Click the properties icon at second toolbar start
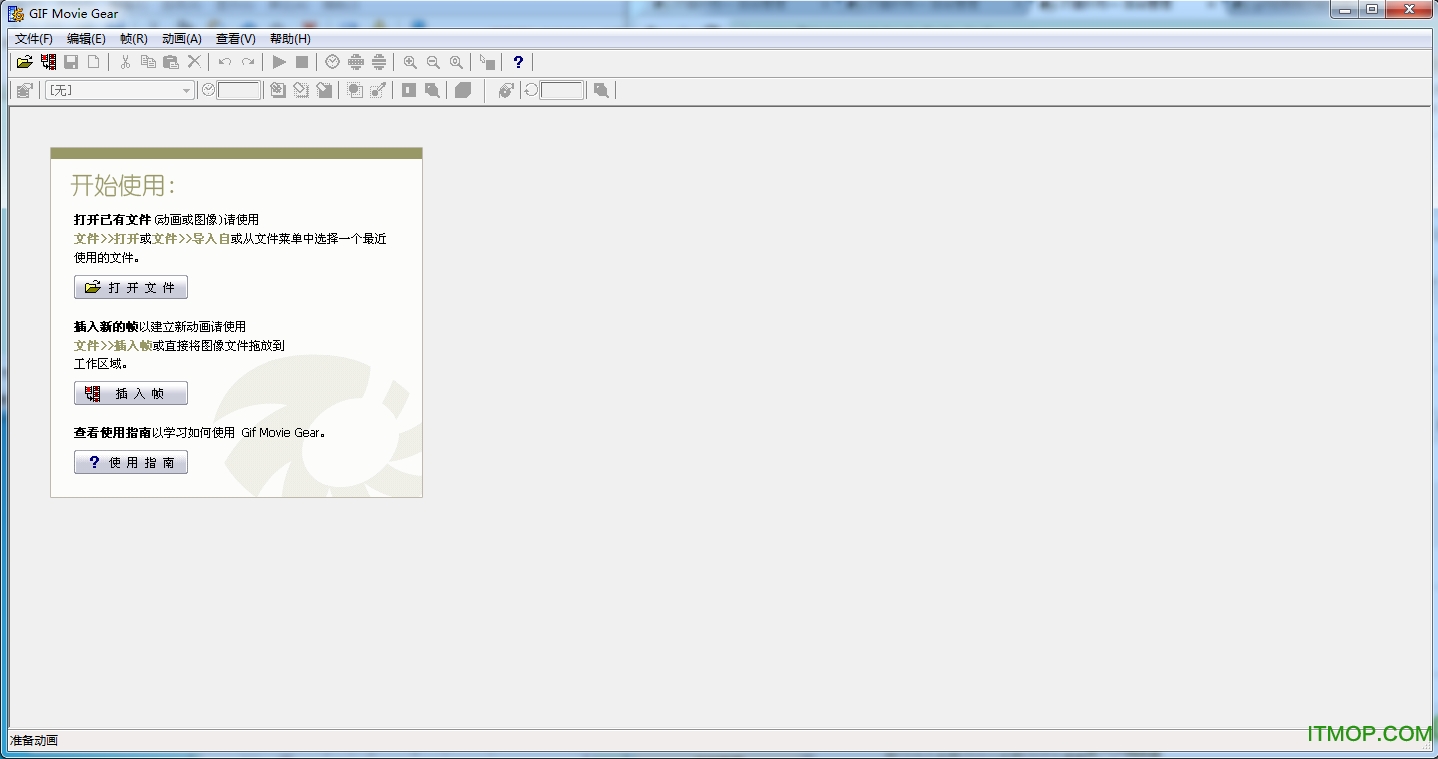 (25, 90)
